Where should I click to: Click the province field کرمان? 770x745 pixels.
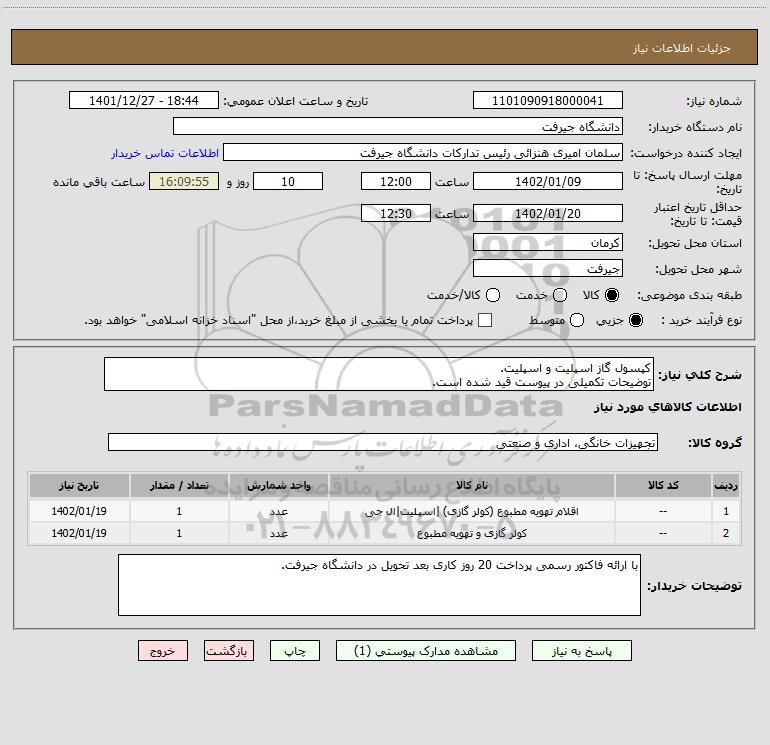[x=548, y=242]
